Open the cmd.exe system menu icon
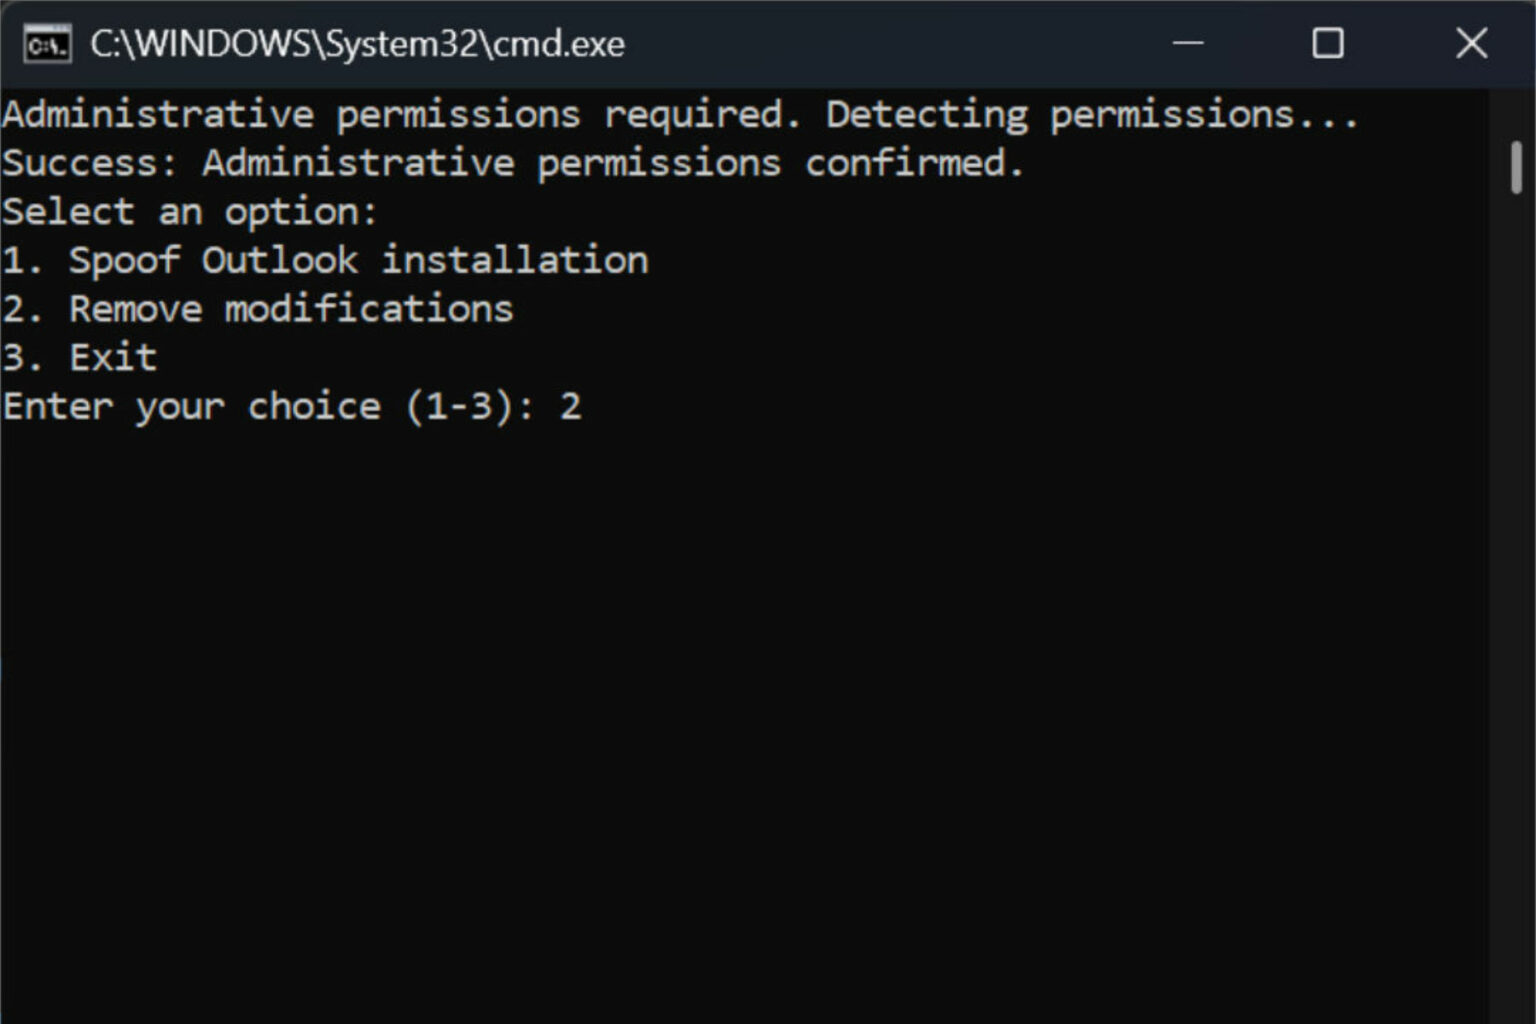 (x=47, y=44)
